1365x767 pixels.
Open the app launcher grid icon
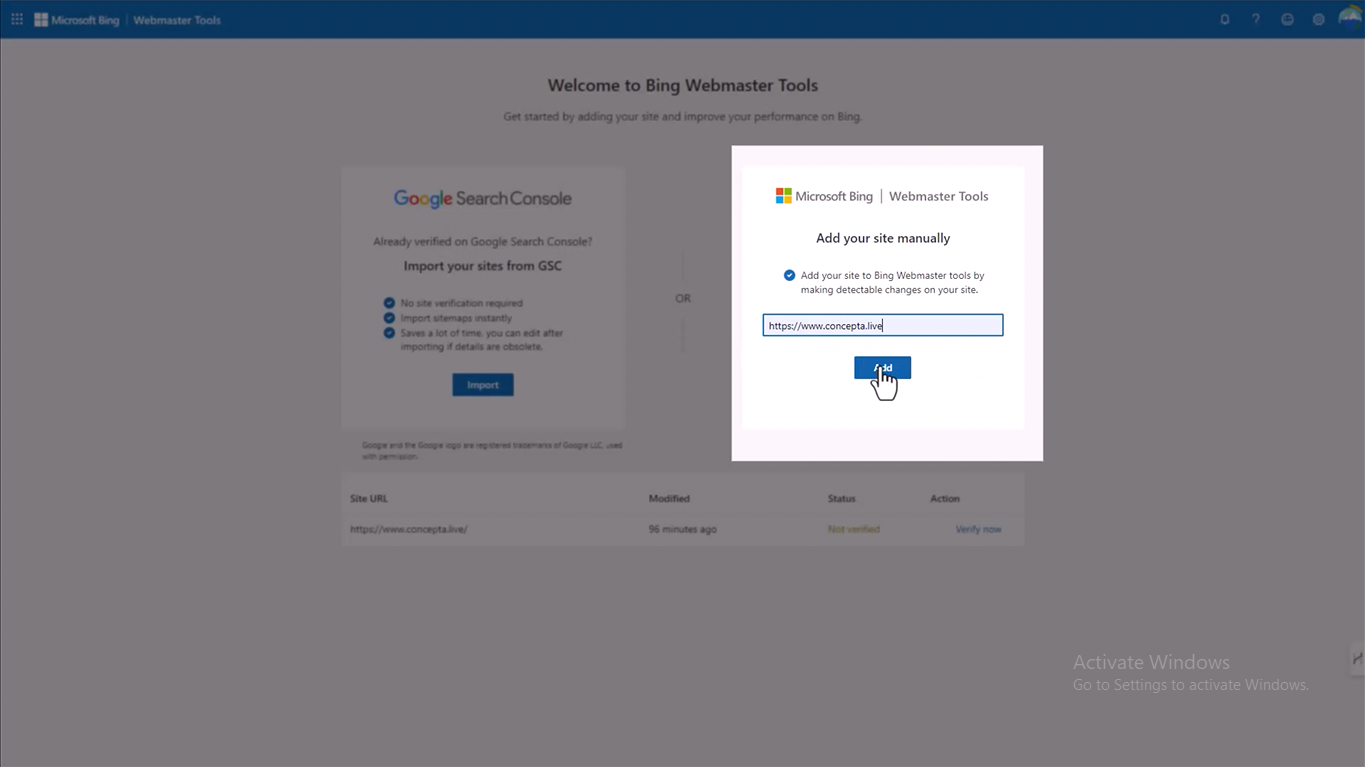[17, 19]
